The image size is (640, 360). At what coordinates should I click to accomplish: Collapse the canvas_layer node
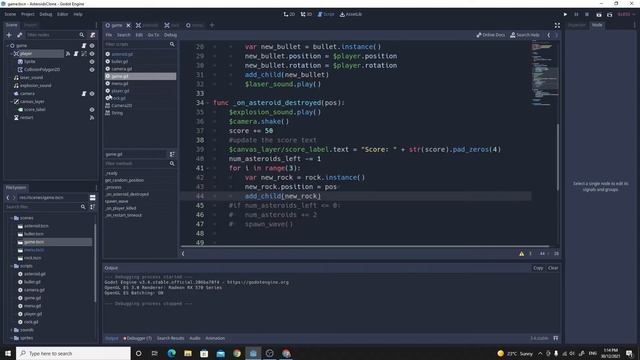pos(11,102)
